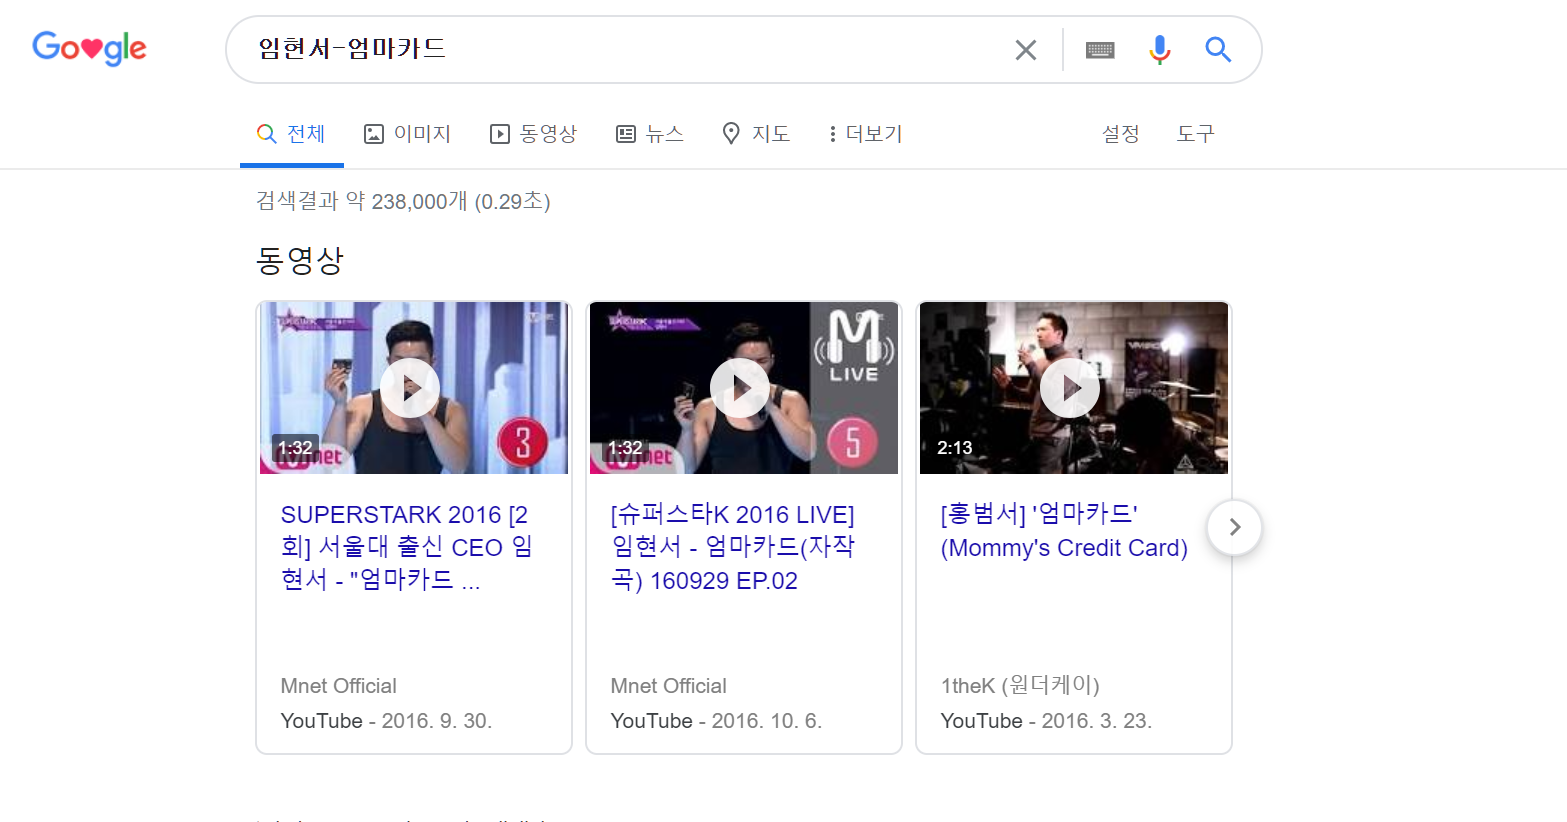Focus the search field containing 임현서-엄마카드
Screen dimensions: 1567x822
[x=620, y=49]
